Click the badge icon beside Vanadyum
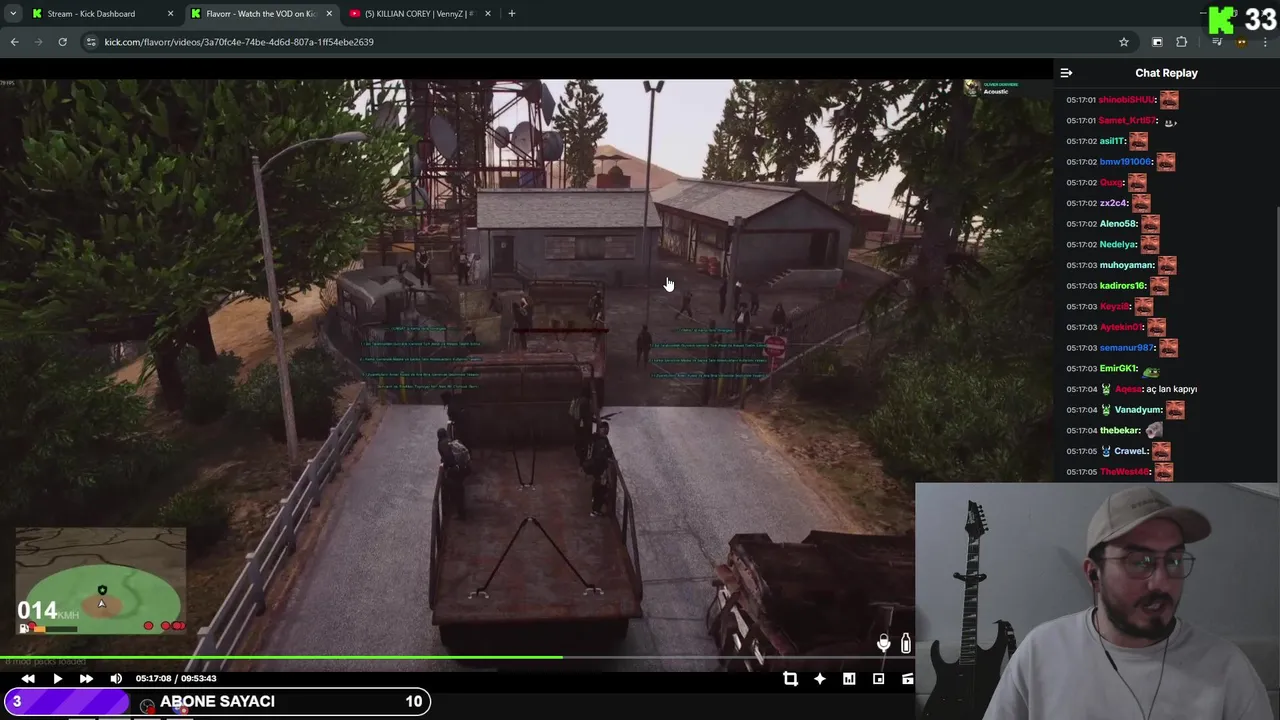This screenshot has width=1280, height=720. 1106,410
